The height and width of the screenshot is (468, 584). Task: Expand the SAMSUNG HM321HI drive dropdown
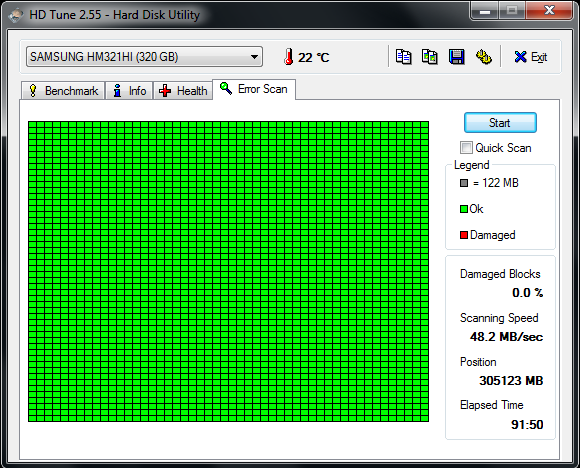pyautogui.click(x=144, y=57)
